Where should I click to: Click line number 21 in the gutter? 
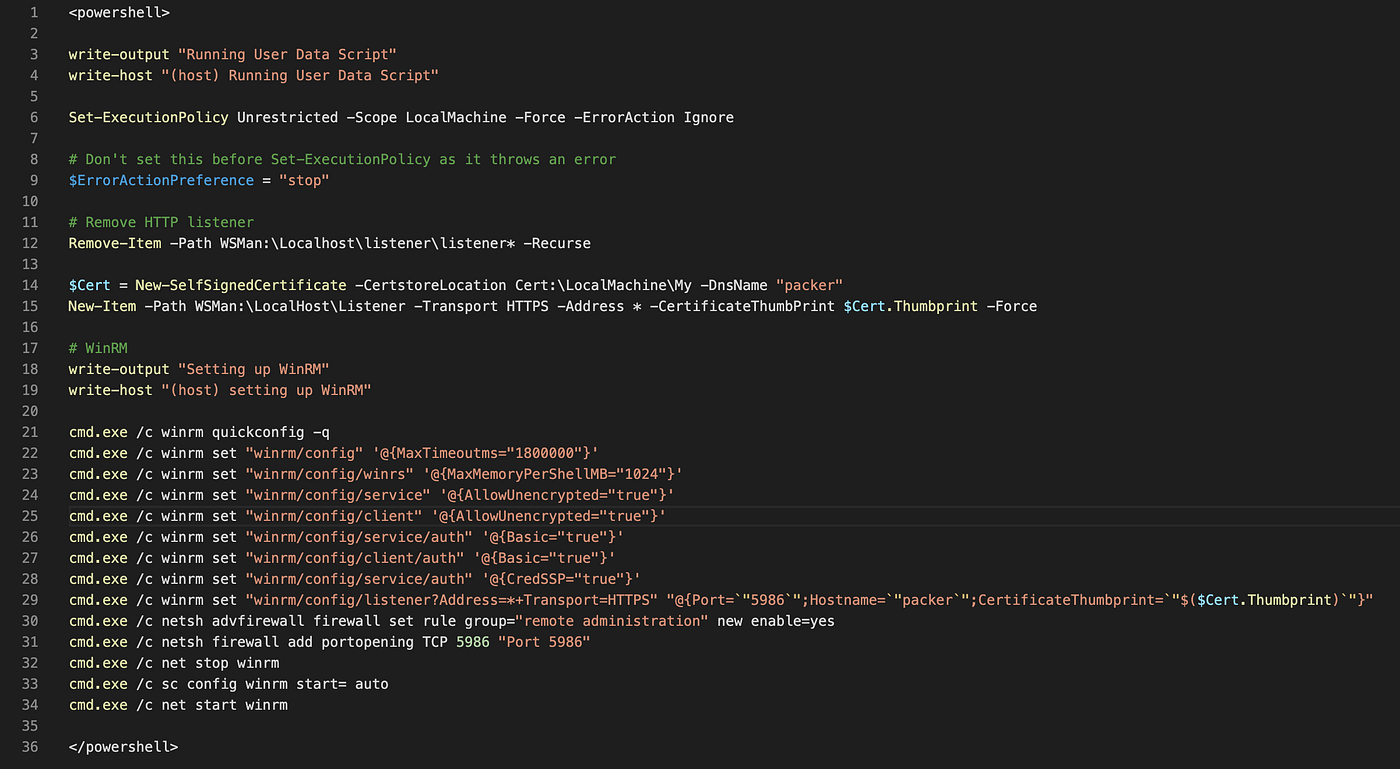[30, 431]
